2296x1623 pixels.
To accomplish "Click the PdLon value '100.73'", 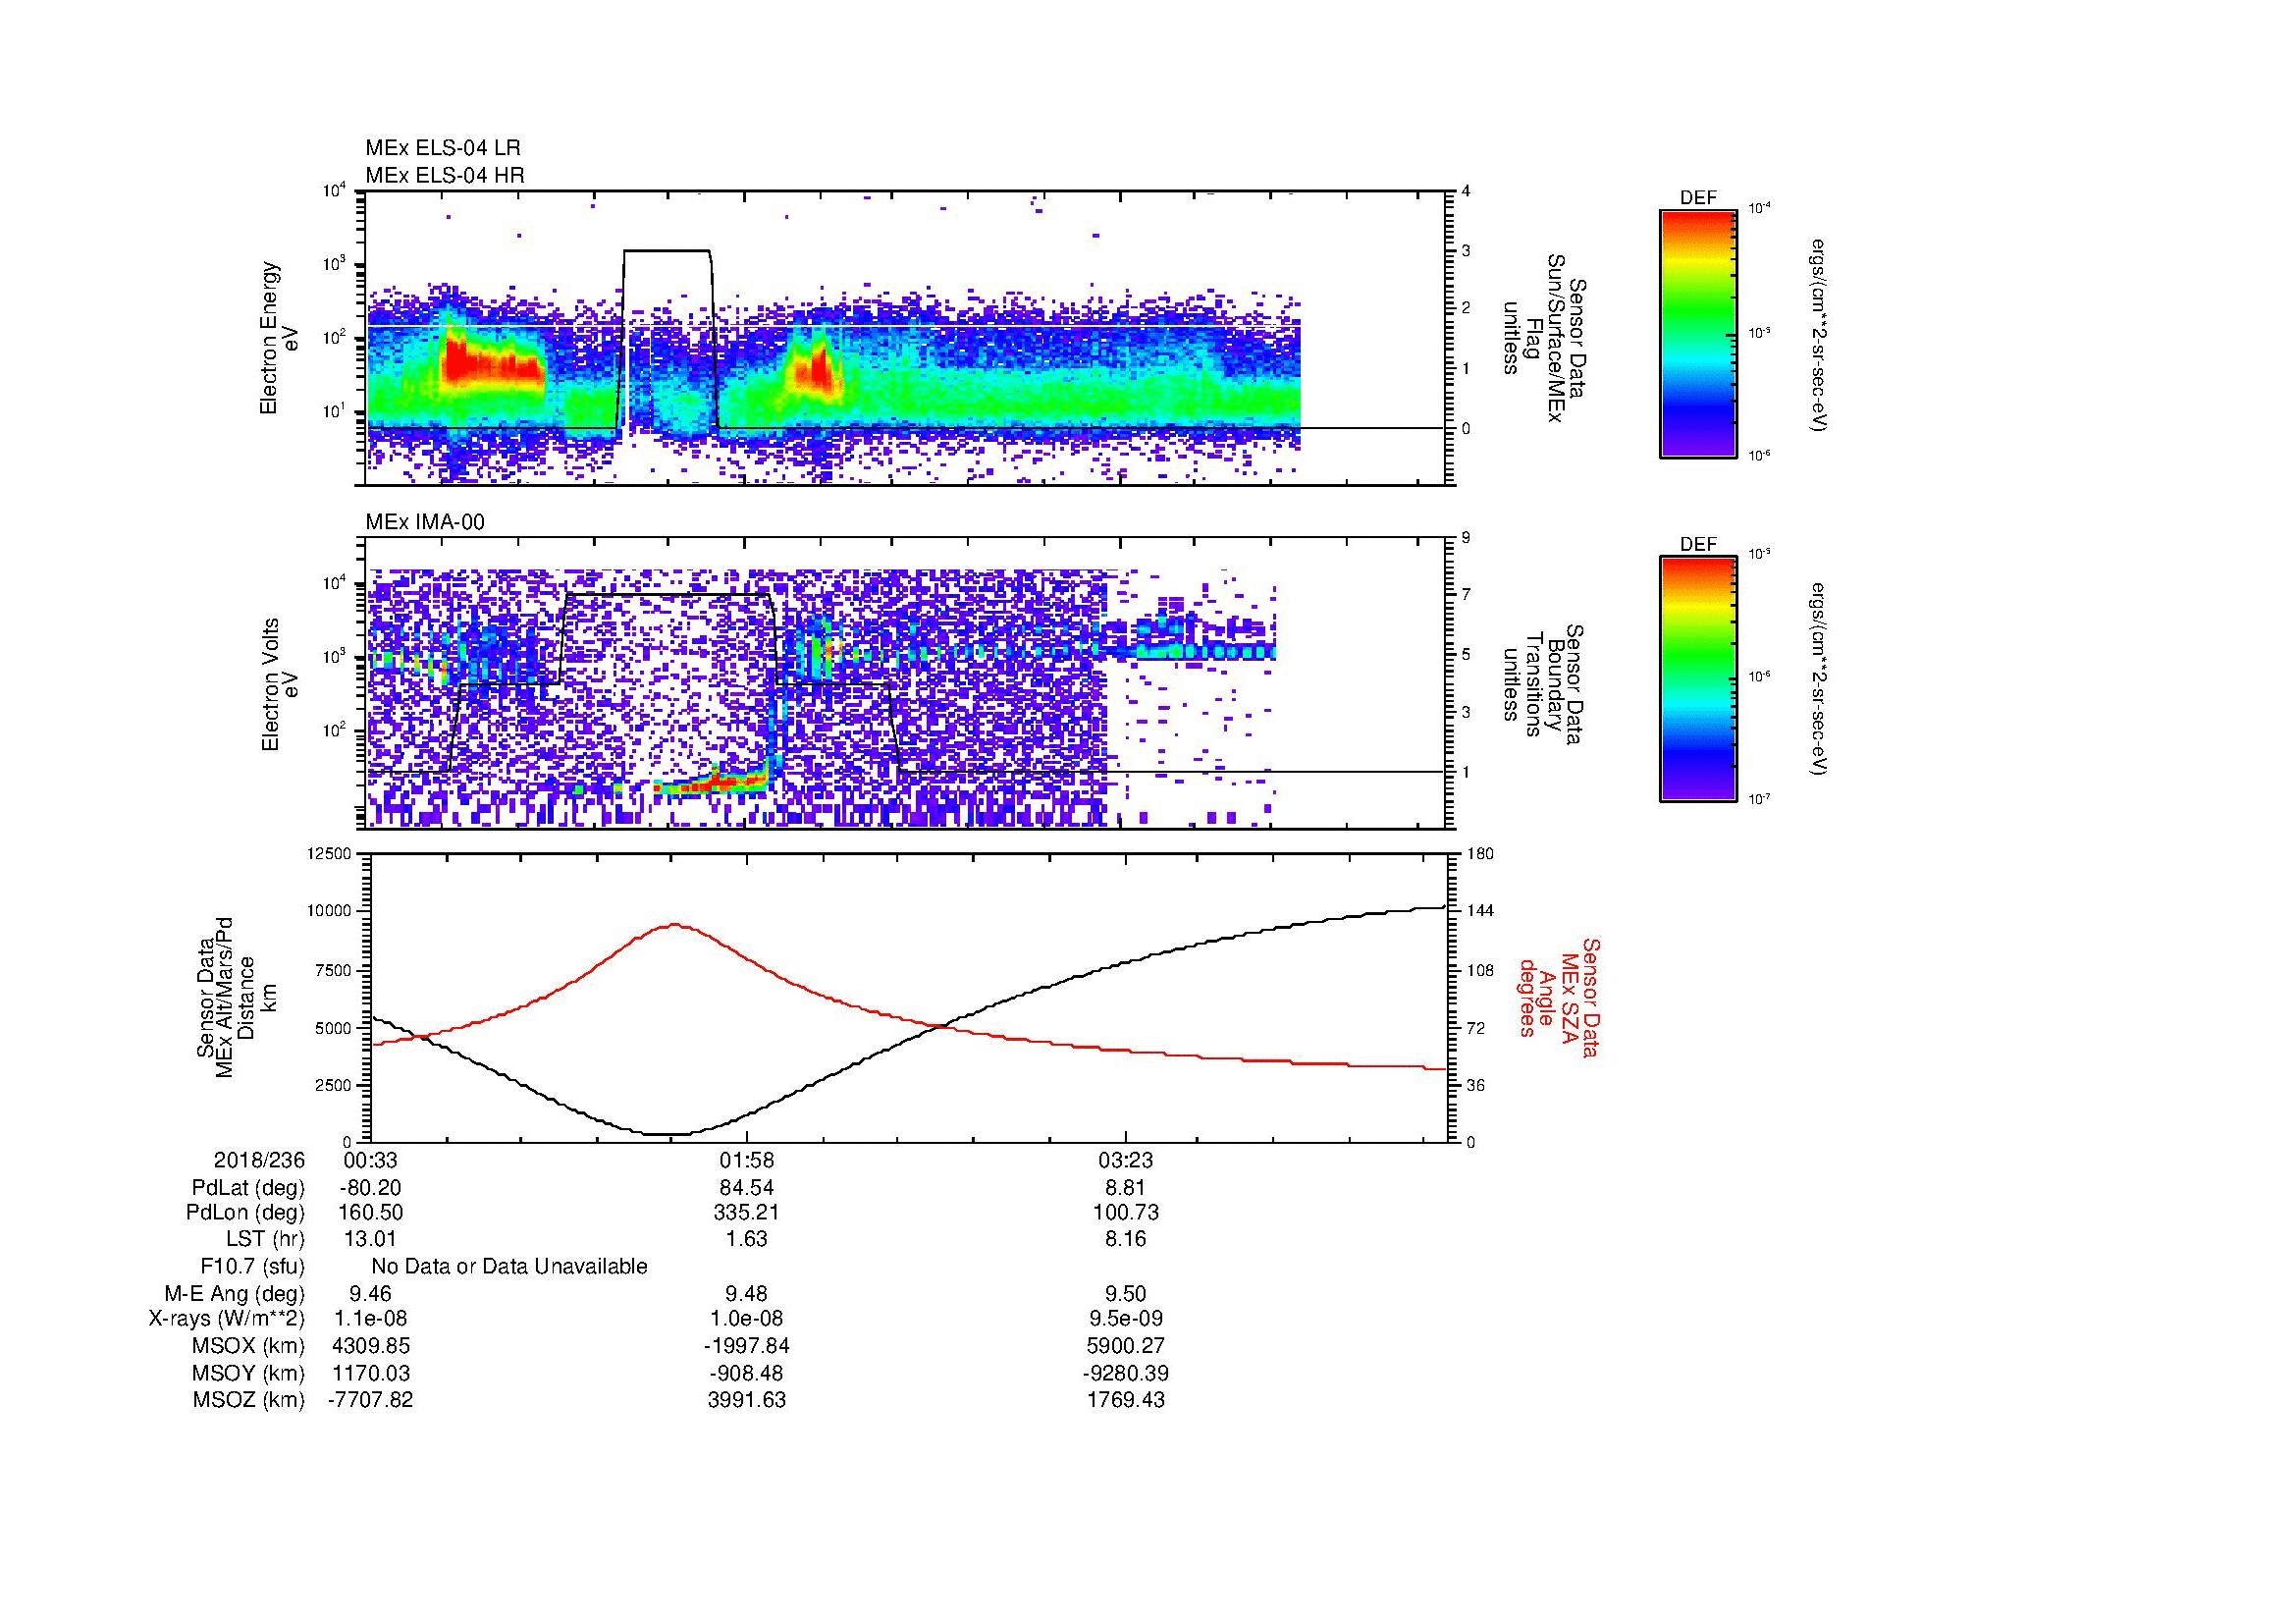I will click(x=1126, y=1213).
